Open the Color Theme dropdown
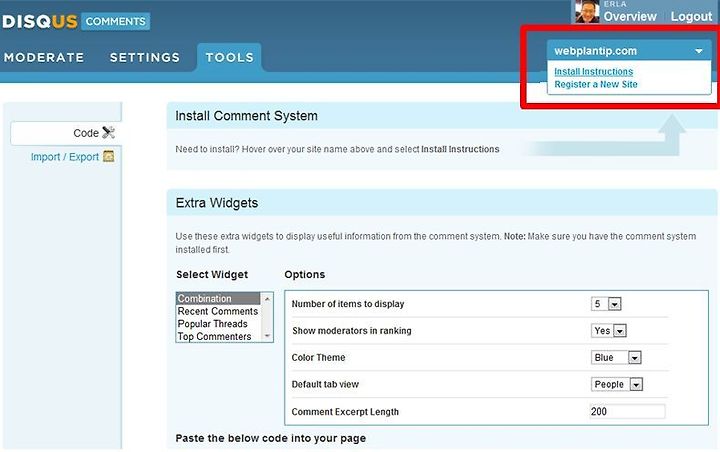Screen dimensions: 720x452 (616, 357)
